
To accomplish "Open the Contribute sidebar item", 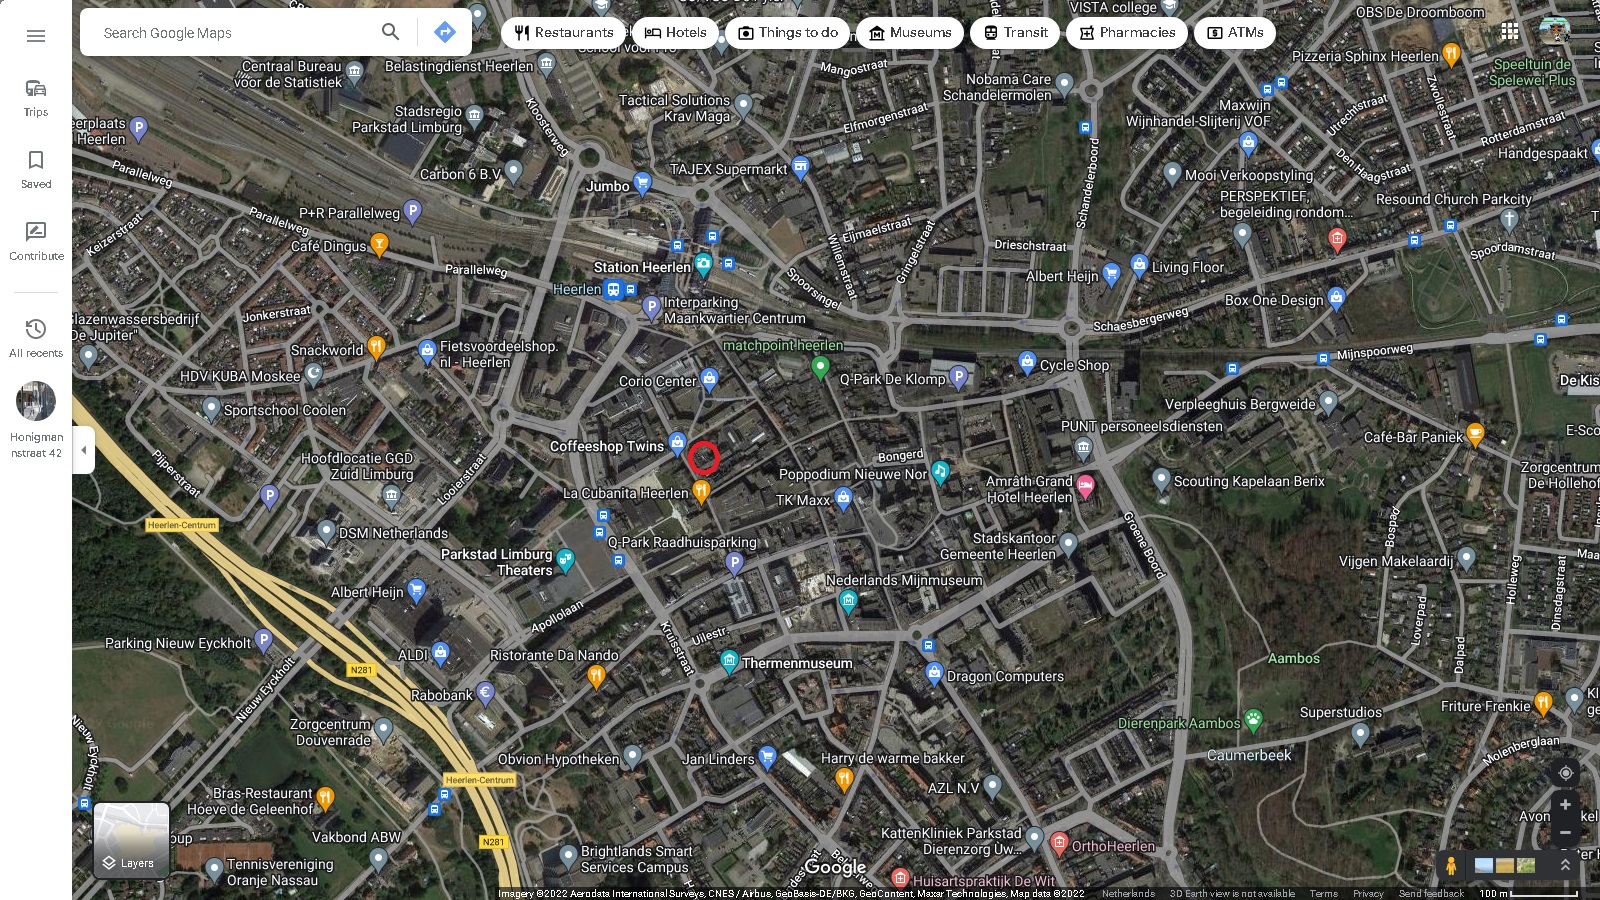I will pos(36,240).
